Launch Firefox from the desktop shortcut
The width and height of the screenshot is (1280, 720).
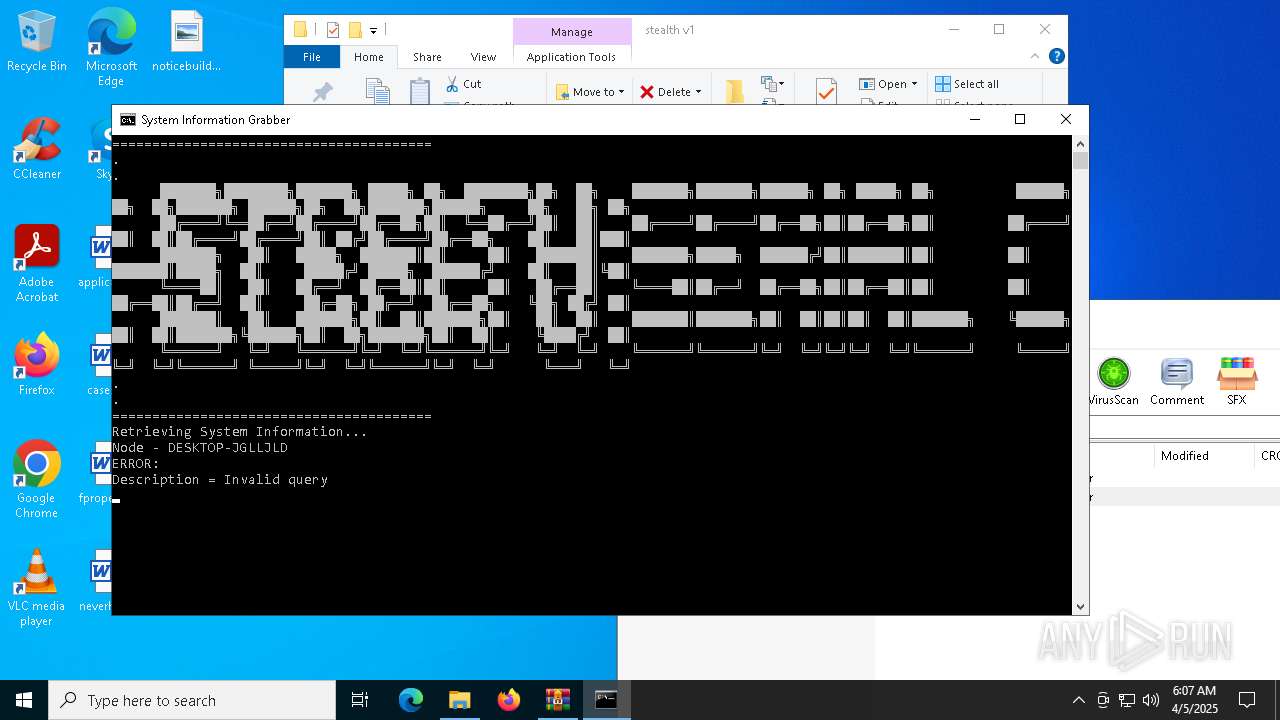pyautogui.click(x=37, y=364)
